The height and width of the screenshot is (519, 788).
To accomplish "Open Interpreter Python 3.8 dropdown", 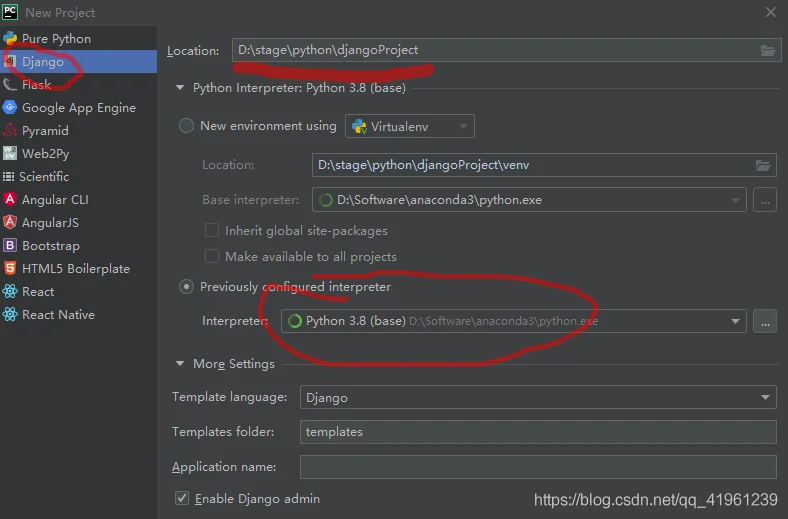I will [x=514, y=321].
